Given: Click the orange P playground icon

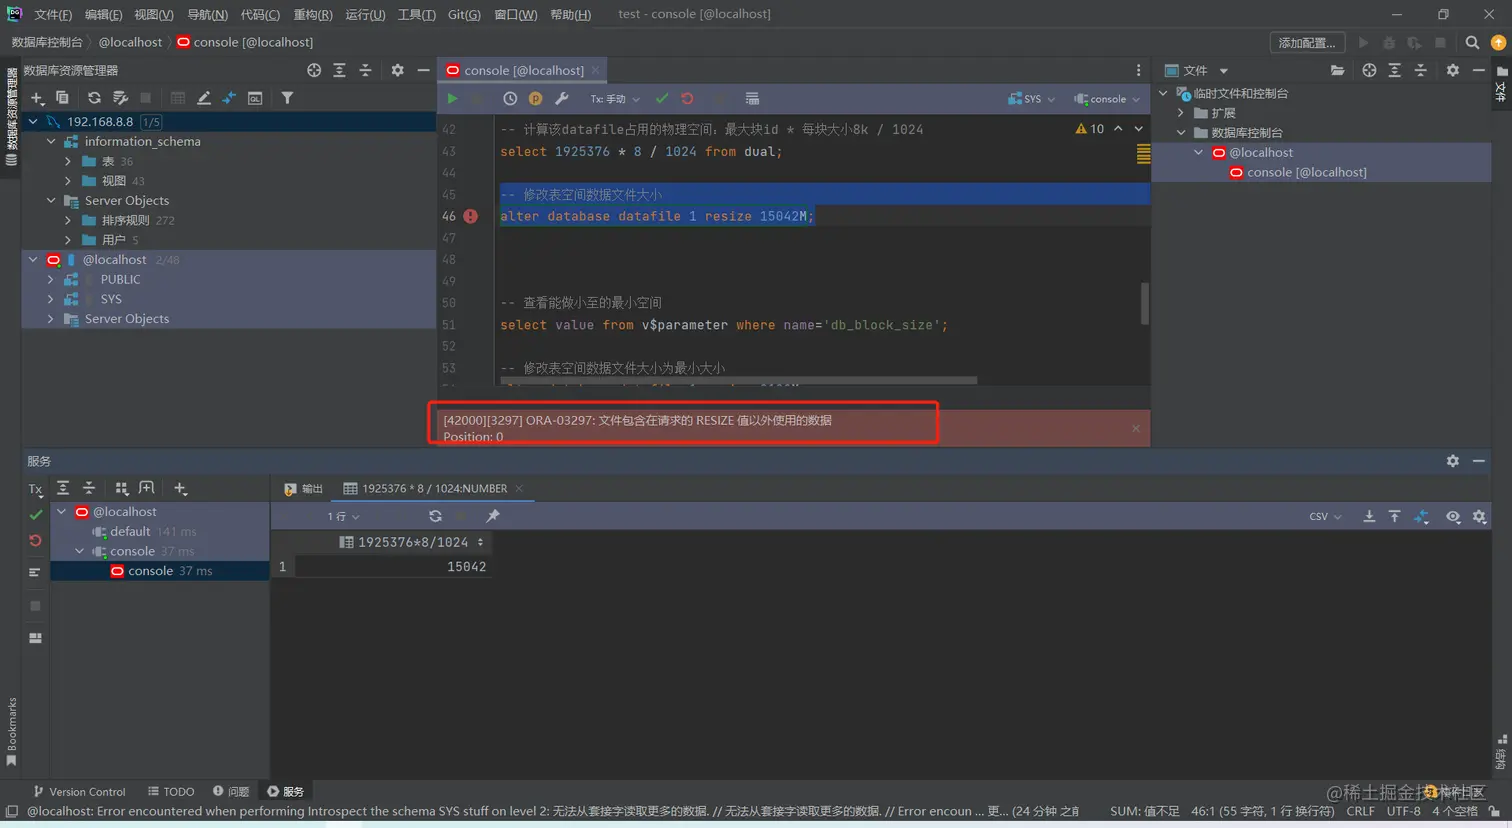Looking at the screenshot, I should point(536,99).
